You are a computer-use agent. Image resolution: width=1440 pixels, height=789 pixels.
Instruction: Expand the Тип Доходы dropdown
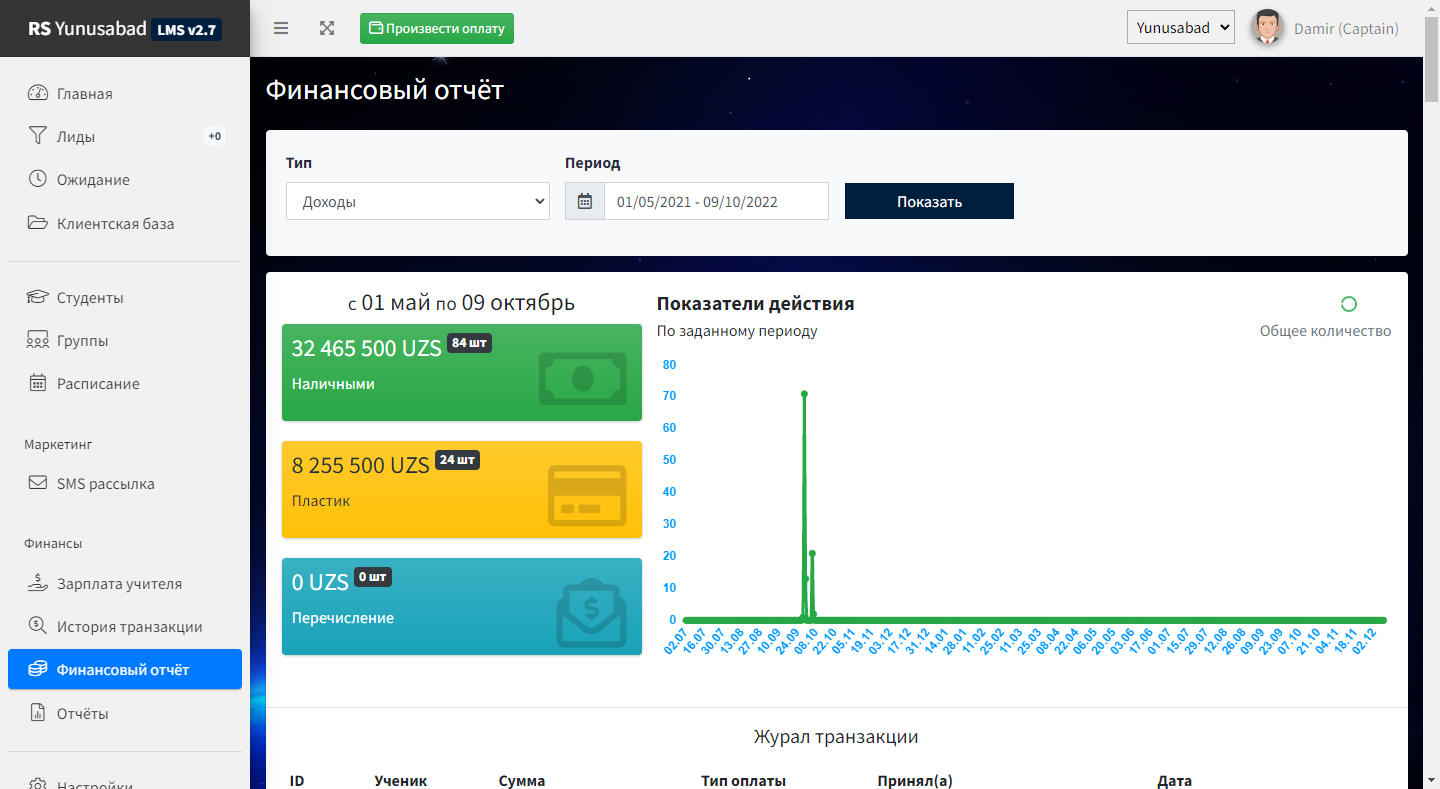(417, 201)
